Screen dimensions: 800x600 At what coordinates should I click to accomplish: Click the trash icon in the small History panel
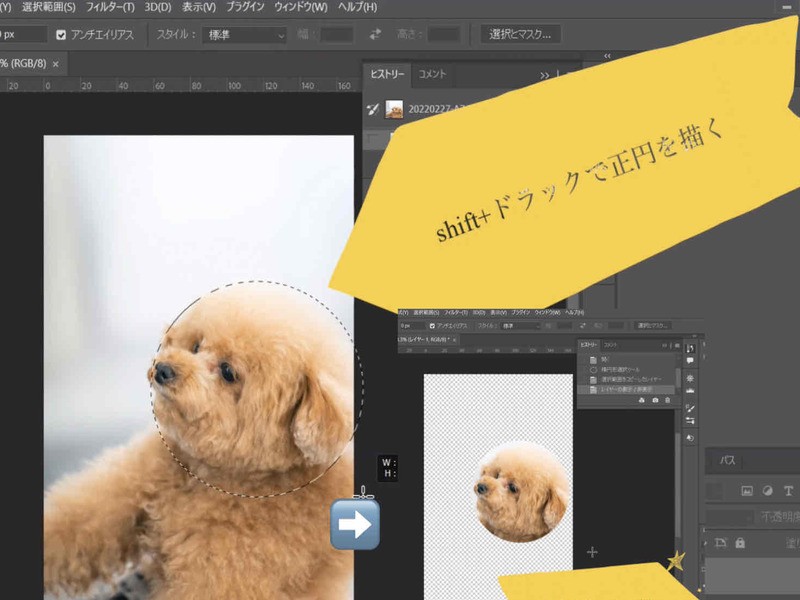[x=668, y=400]
